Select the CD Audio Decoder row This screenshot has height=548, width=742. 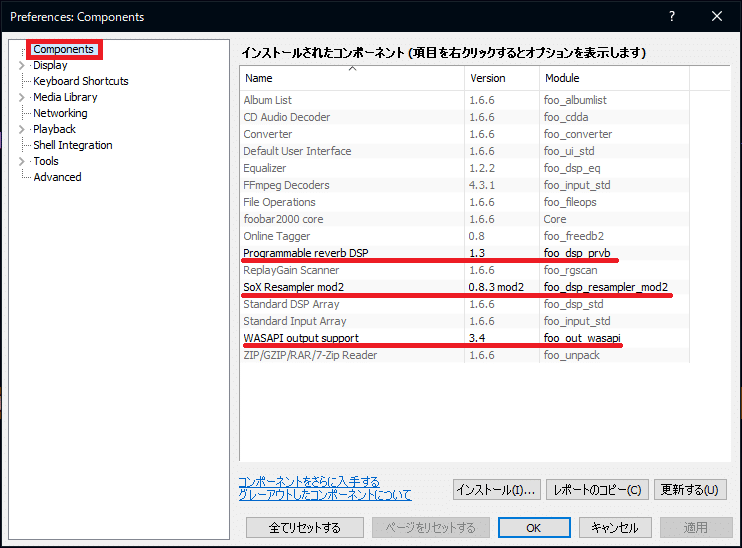[465, 117]
